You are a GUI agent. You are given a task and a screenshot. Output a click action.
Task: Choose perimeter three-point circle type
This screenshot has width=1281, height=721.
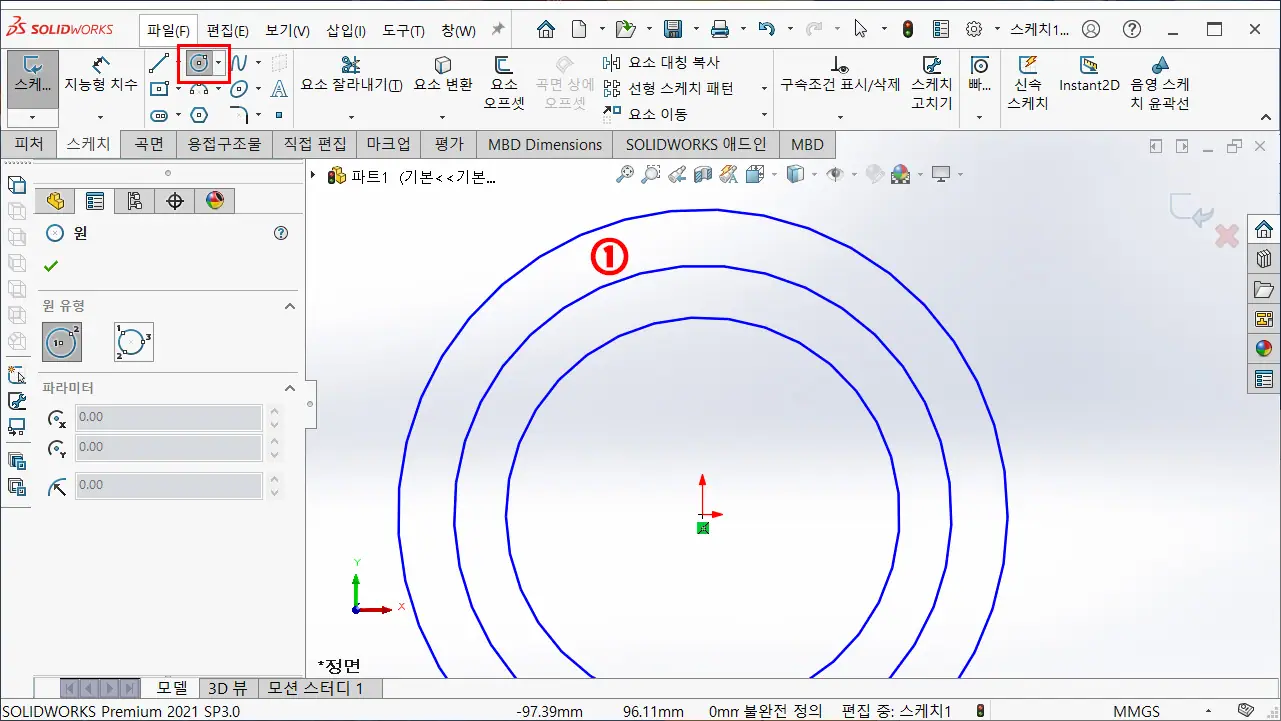click(133, 342)
